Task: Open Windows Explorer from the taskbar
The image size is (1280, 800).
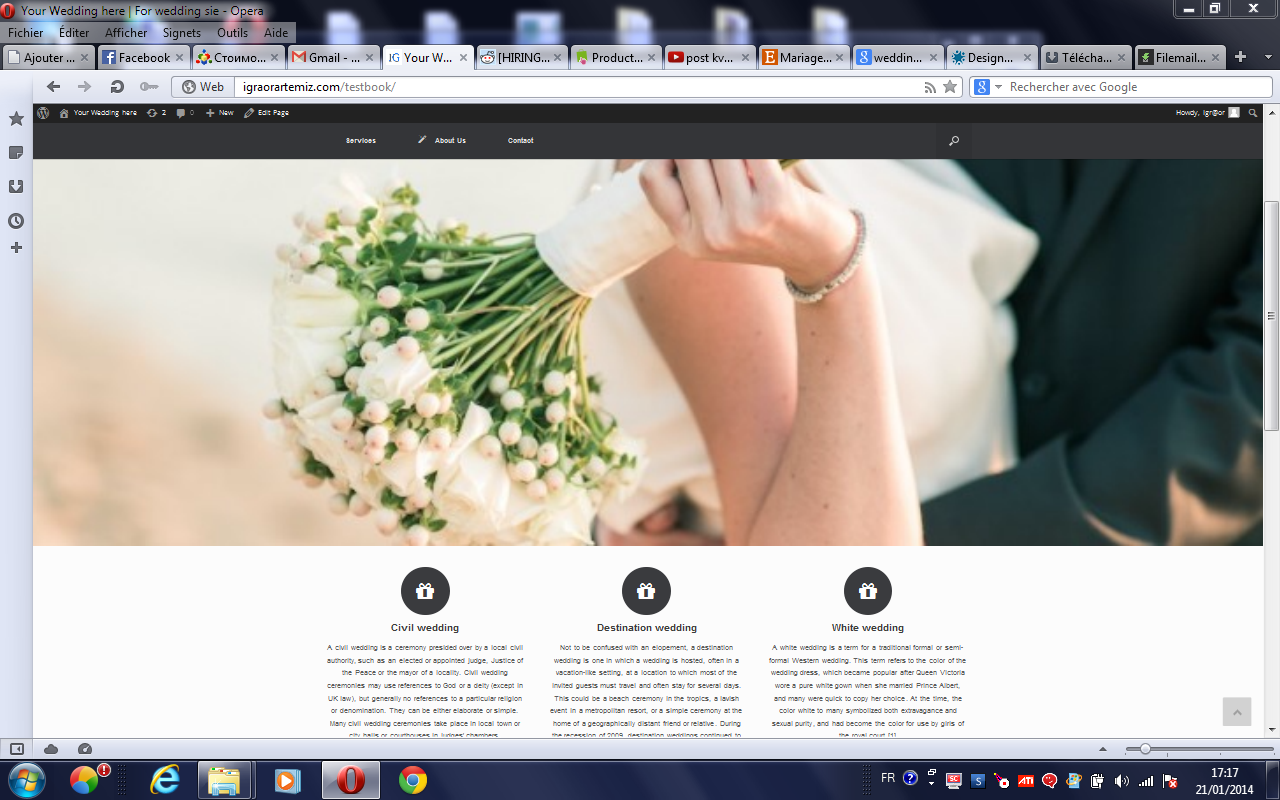Action: [x=224, y=779]
